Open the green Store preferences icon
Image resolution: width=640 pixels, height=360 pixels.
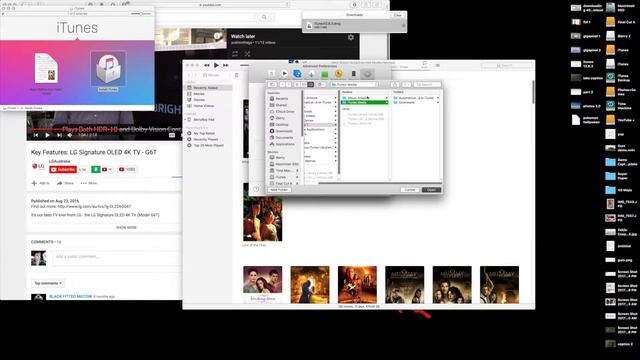(325, 74)
